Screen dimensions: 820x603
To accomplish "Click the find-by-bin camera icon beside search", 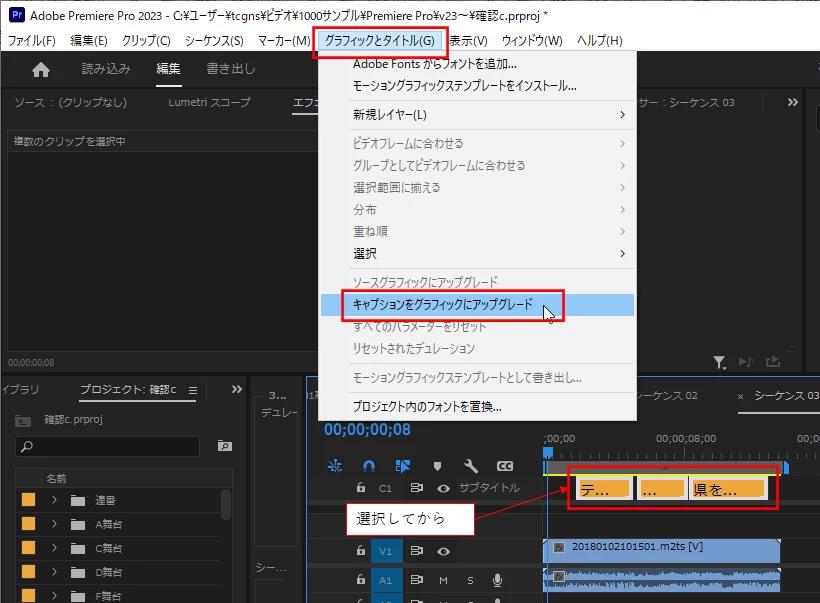I will 225,446.
